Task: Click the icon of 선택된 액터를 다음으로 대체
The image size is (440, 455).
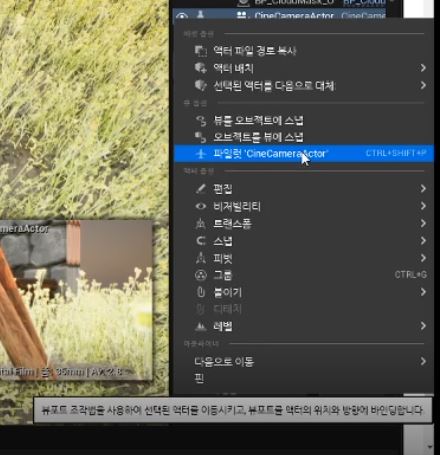Action: point(201,86)
